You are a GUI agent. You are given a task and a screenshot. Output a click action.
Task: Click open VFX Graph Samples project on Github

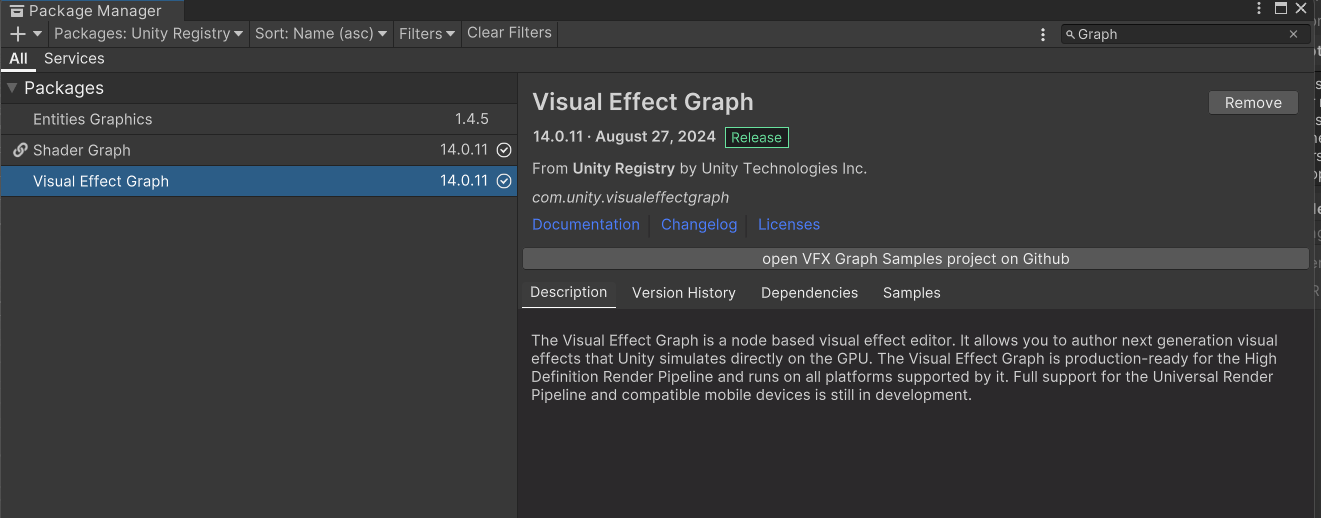click(x=916, y=259)
